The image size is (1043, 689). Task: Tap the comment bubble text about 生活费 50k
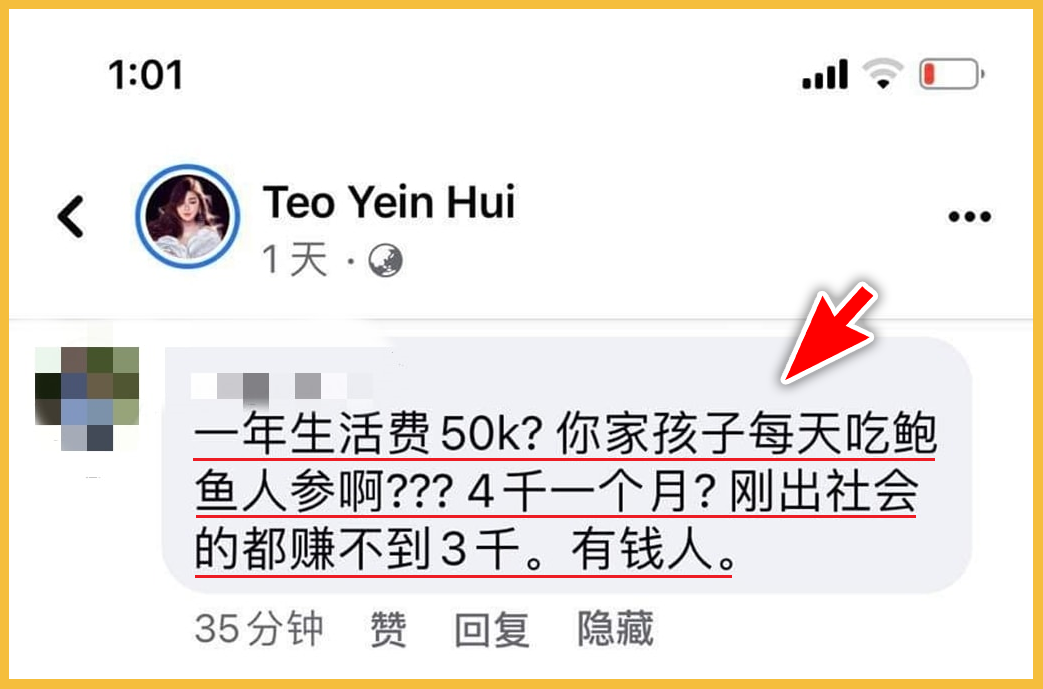(x=565, y=491)
